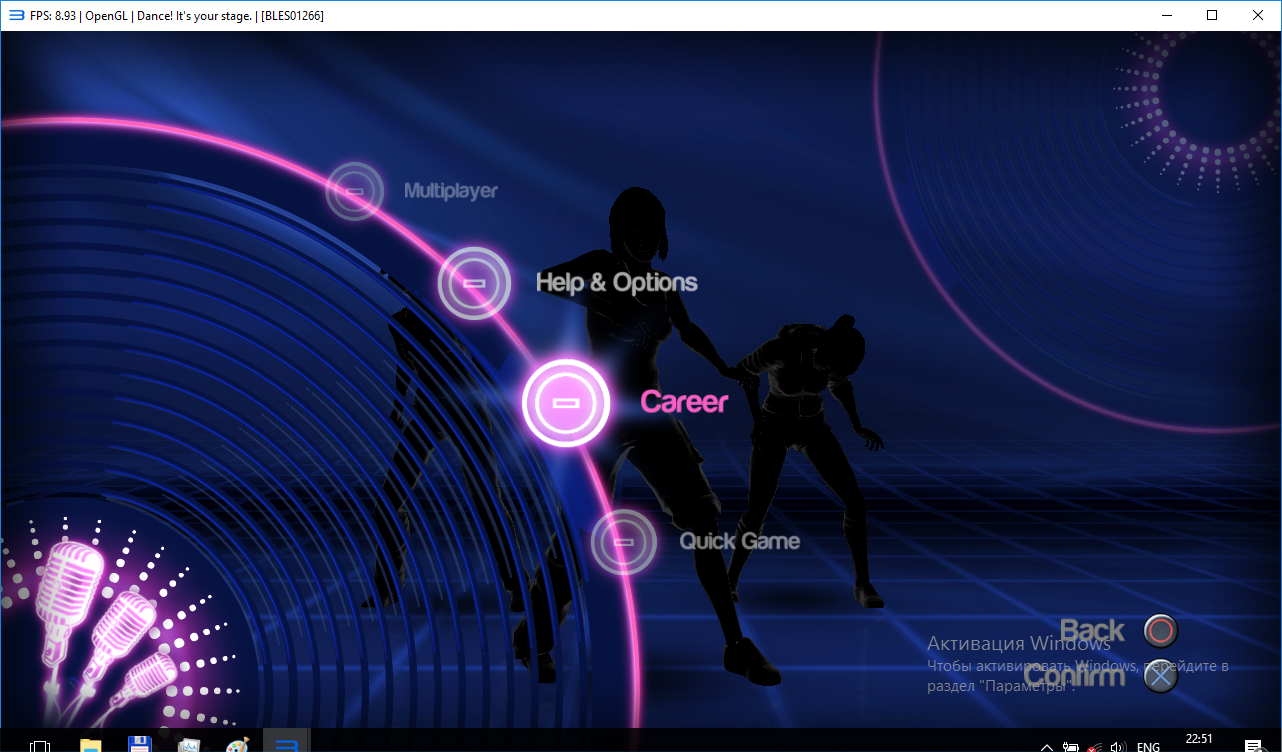The height and width of the screenshot is (752, 1282).
Task: Click the Help & Options label
Action: coord(616,283)
